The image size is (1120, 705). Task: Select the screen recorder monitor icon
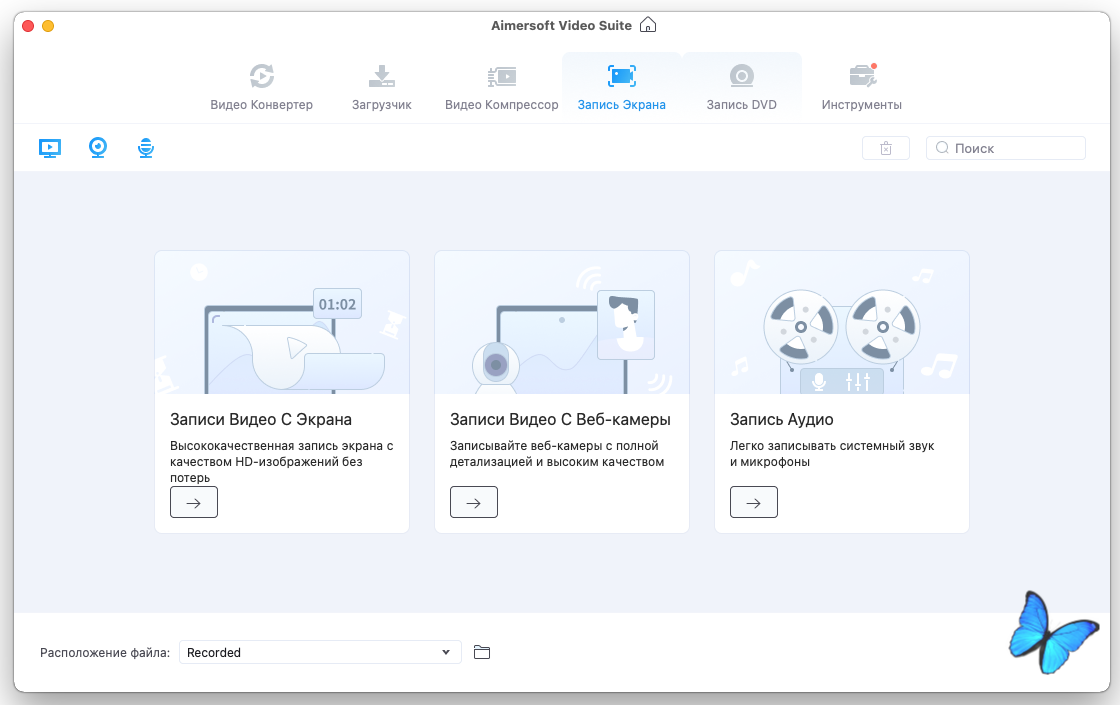pos(50,148)
